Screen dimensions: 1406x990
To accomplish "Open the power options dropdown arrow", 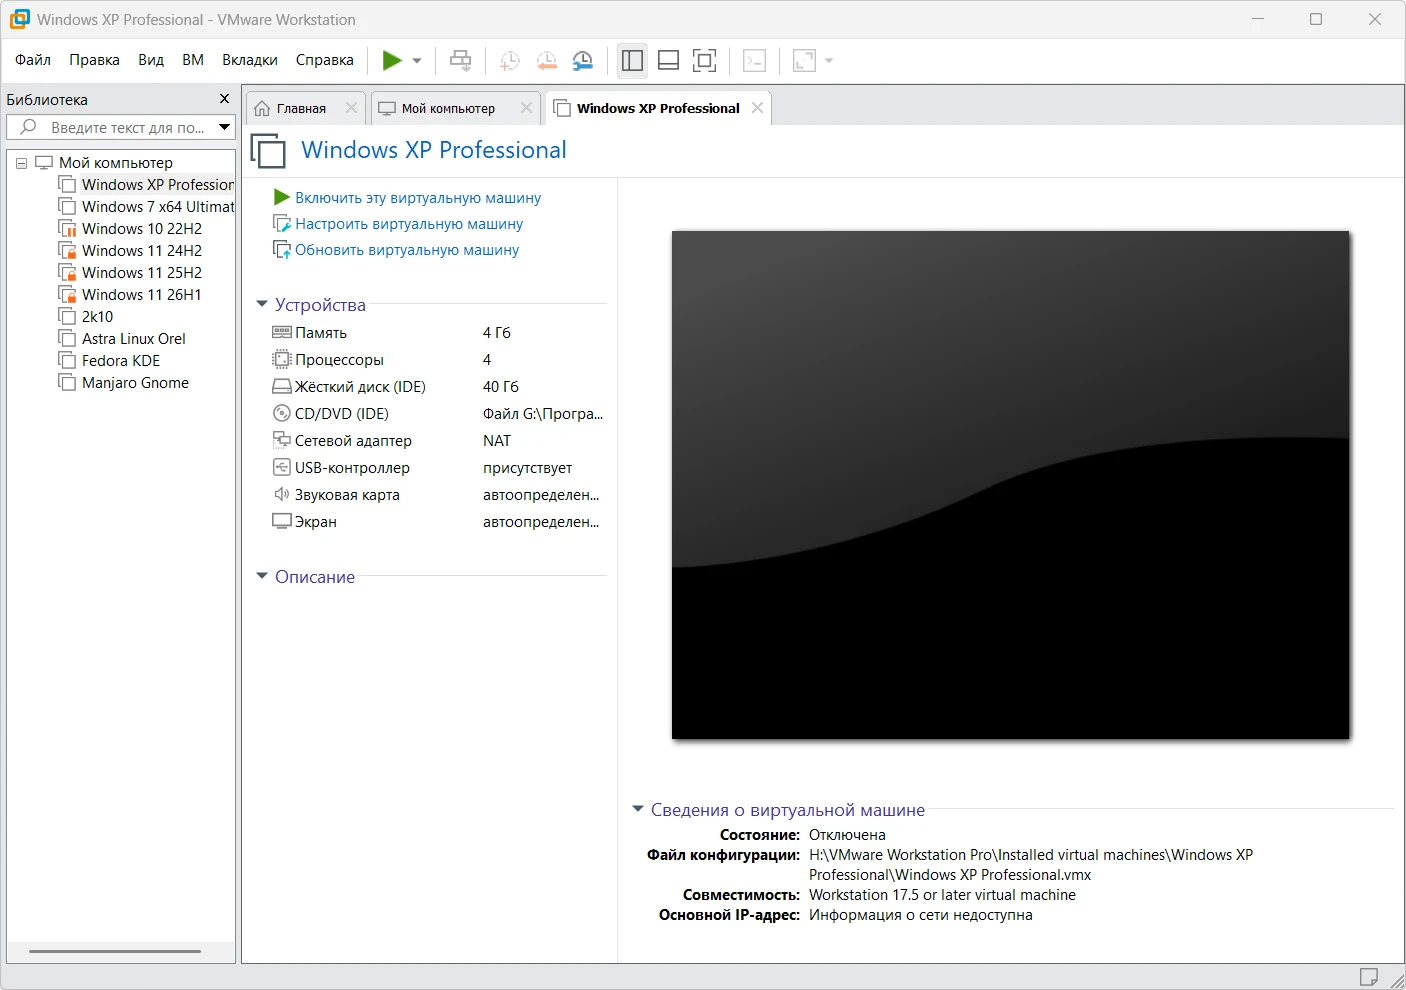I will (417, 61).
